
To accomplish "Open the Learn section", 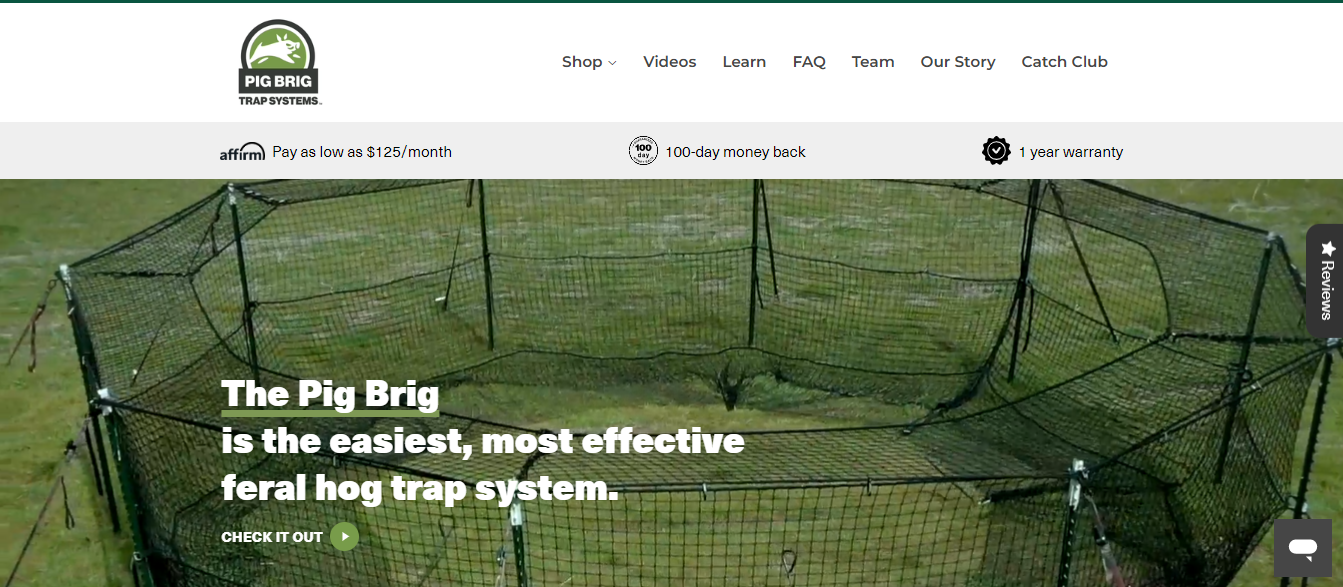I will 744,62.
